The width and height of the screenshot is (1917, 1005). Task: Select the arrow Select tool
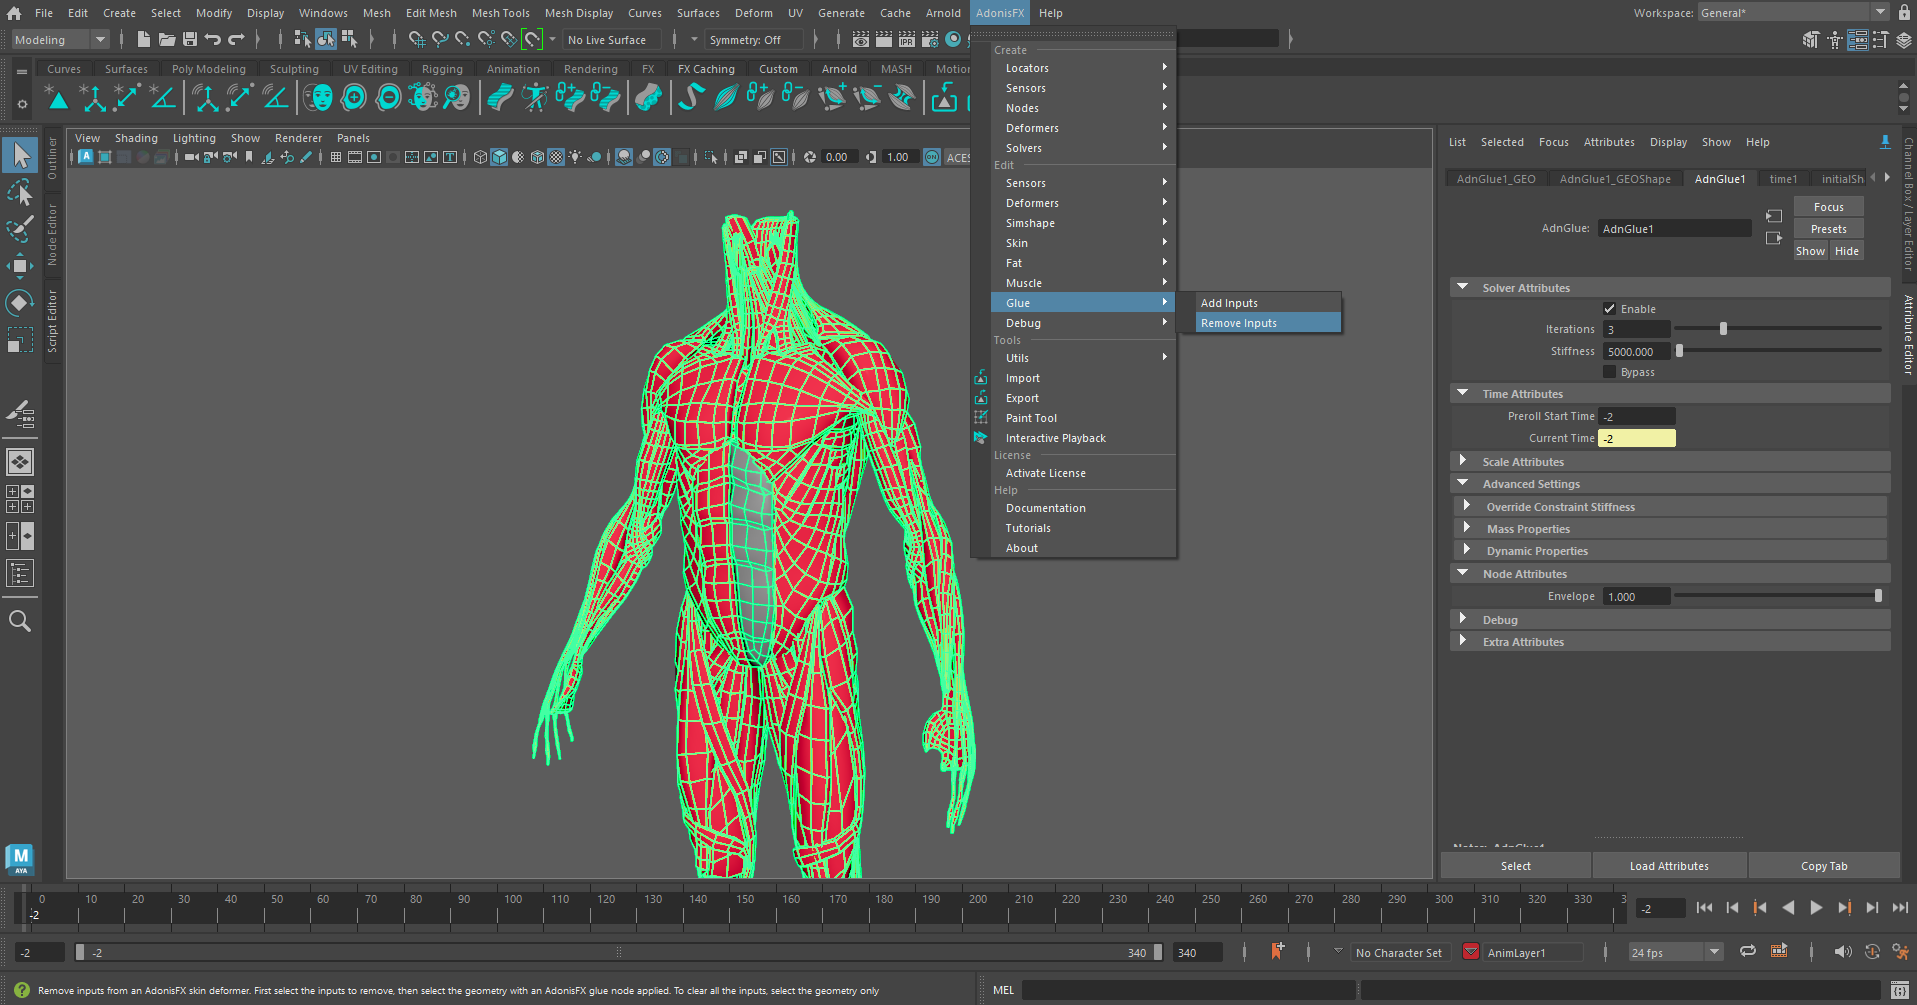click(20, 155)
